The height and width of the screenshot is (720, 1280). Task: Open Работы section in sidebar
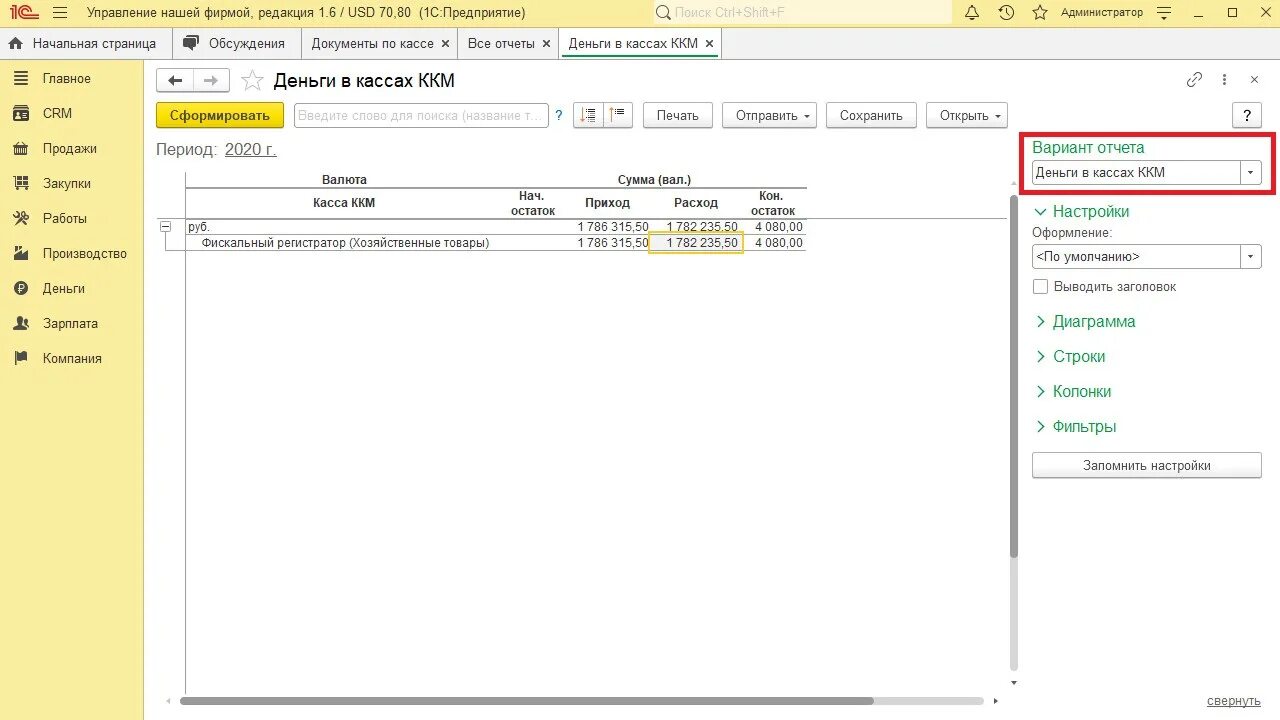point(64,218)
